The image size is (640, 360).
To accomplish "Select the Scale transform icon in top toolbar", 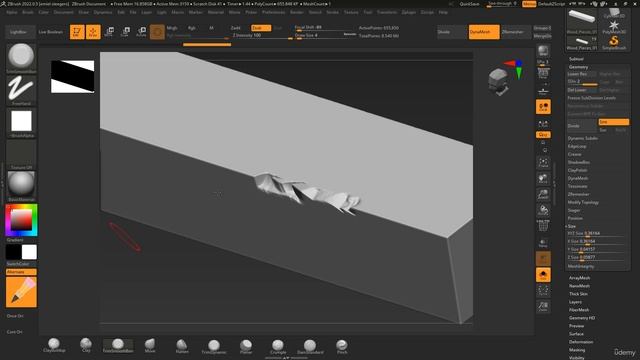I will (125, 32).
